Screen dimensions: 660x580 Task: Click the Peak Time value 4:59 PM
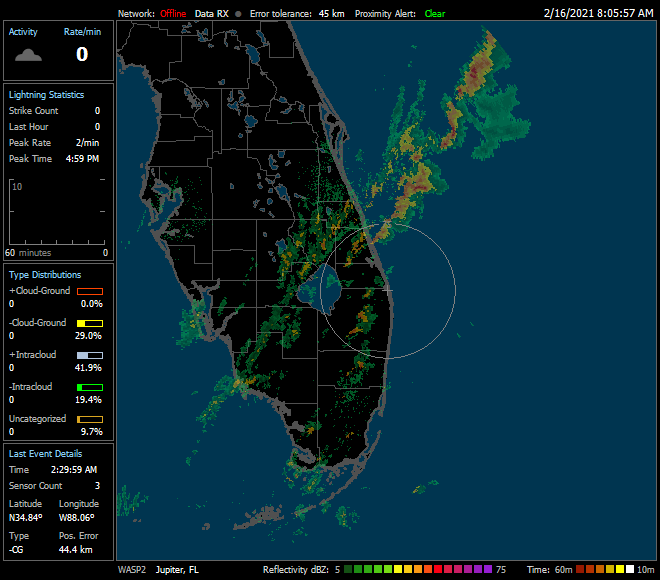point(83,159)
